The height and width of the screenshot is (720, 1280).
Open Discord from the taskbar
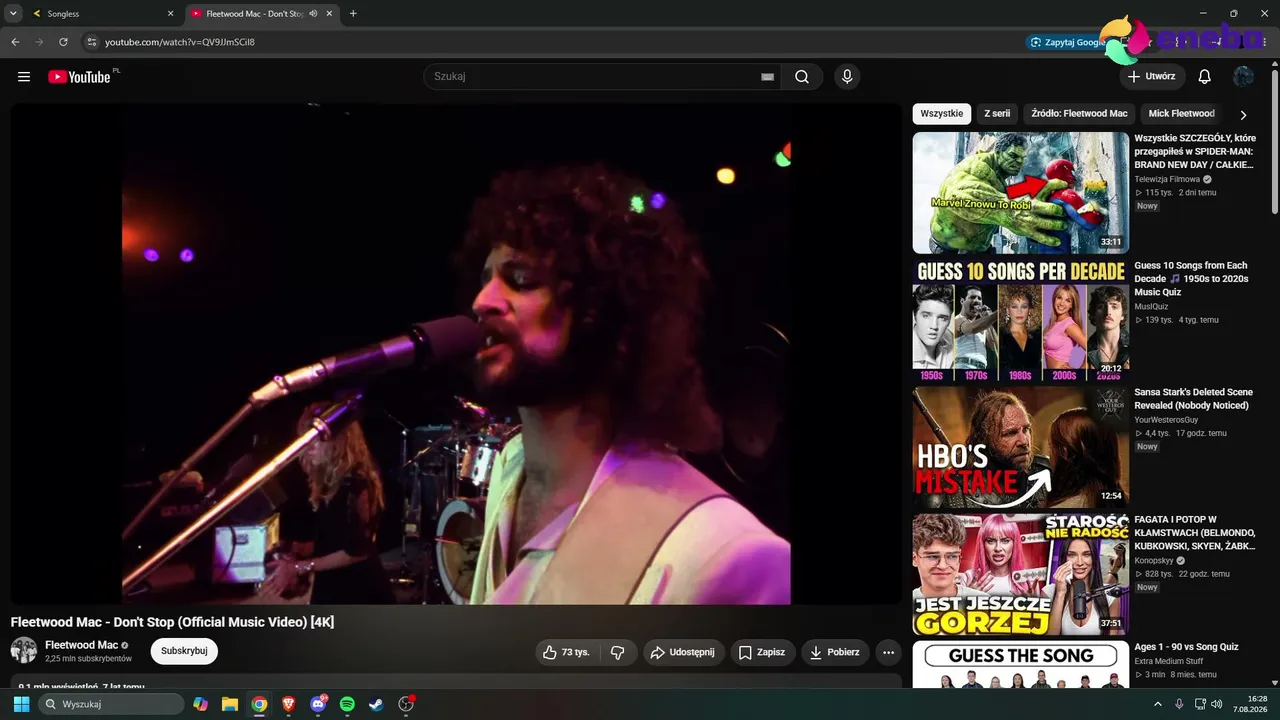pos(318,704)
